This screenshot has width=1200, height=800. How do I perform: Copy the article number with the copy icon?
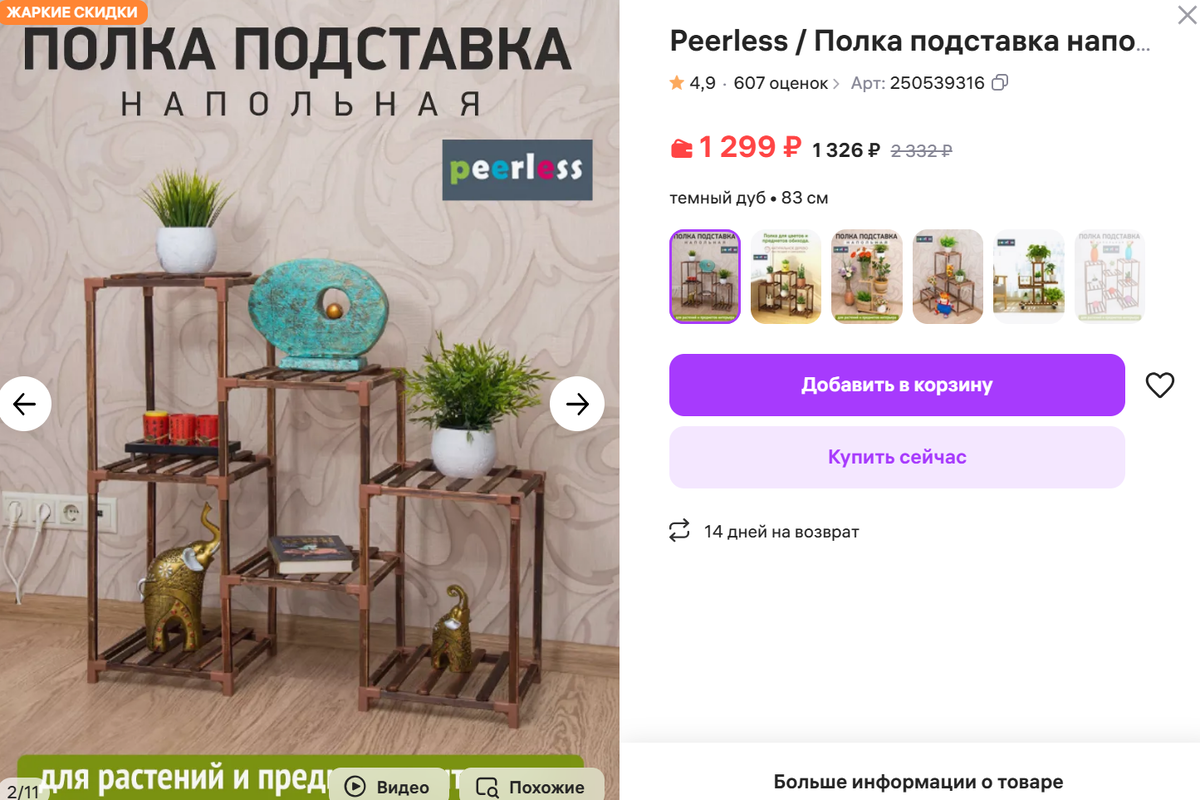click(x=999, y=83)
